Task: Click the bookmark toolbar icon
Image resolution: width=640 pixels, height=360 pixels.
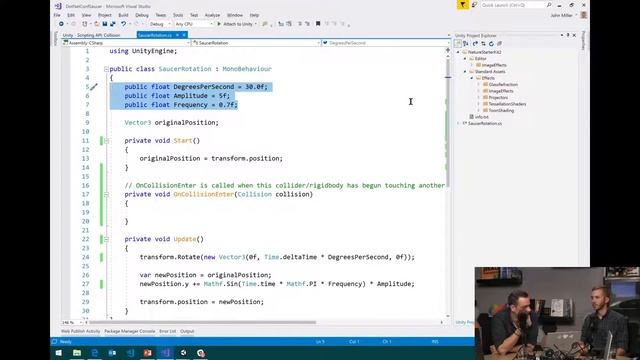Action: coord(318,24)
